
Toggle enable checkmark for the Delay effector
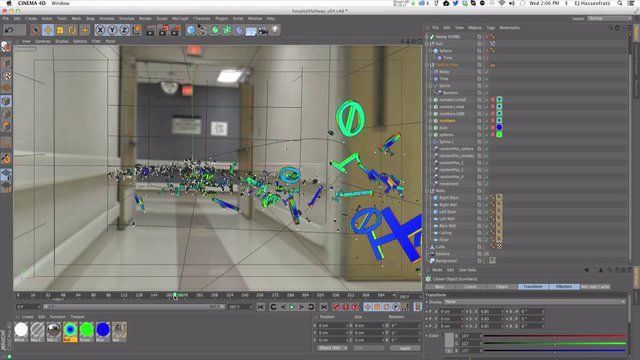click(486, 72)
